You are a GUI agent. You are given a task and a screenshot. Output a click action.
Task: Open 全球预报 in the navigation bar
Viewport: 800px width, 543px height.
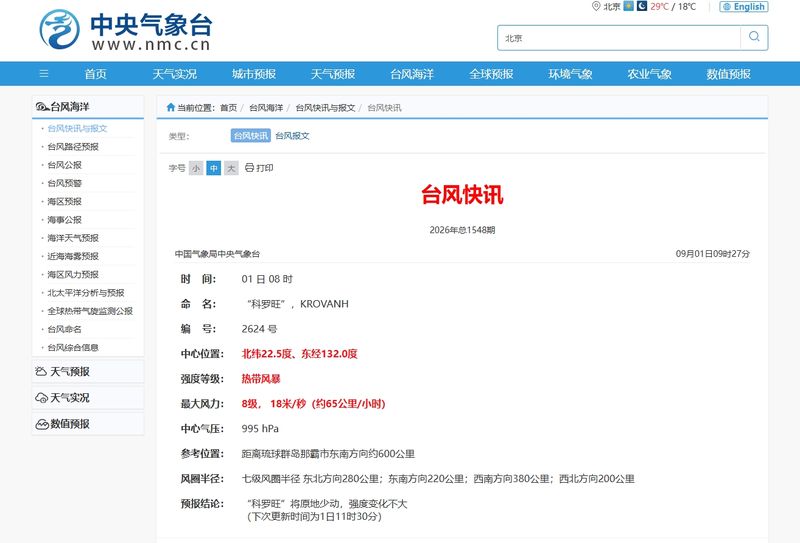(491, 74)
